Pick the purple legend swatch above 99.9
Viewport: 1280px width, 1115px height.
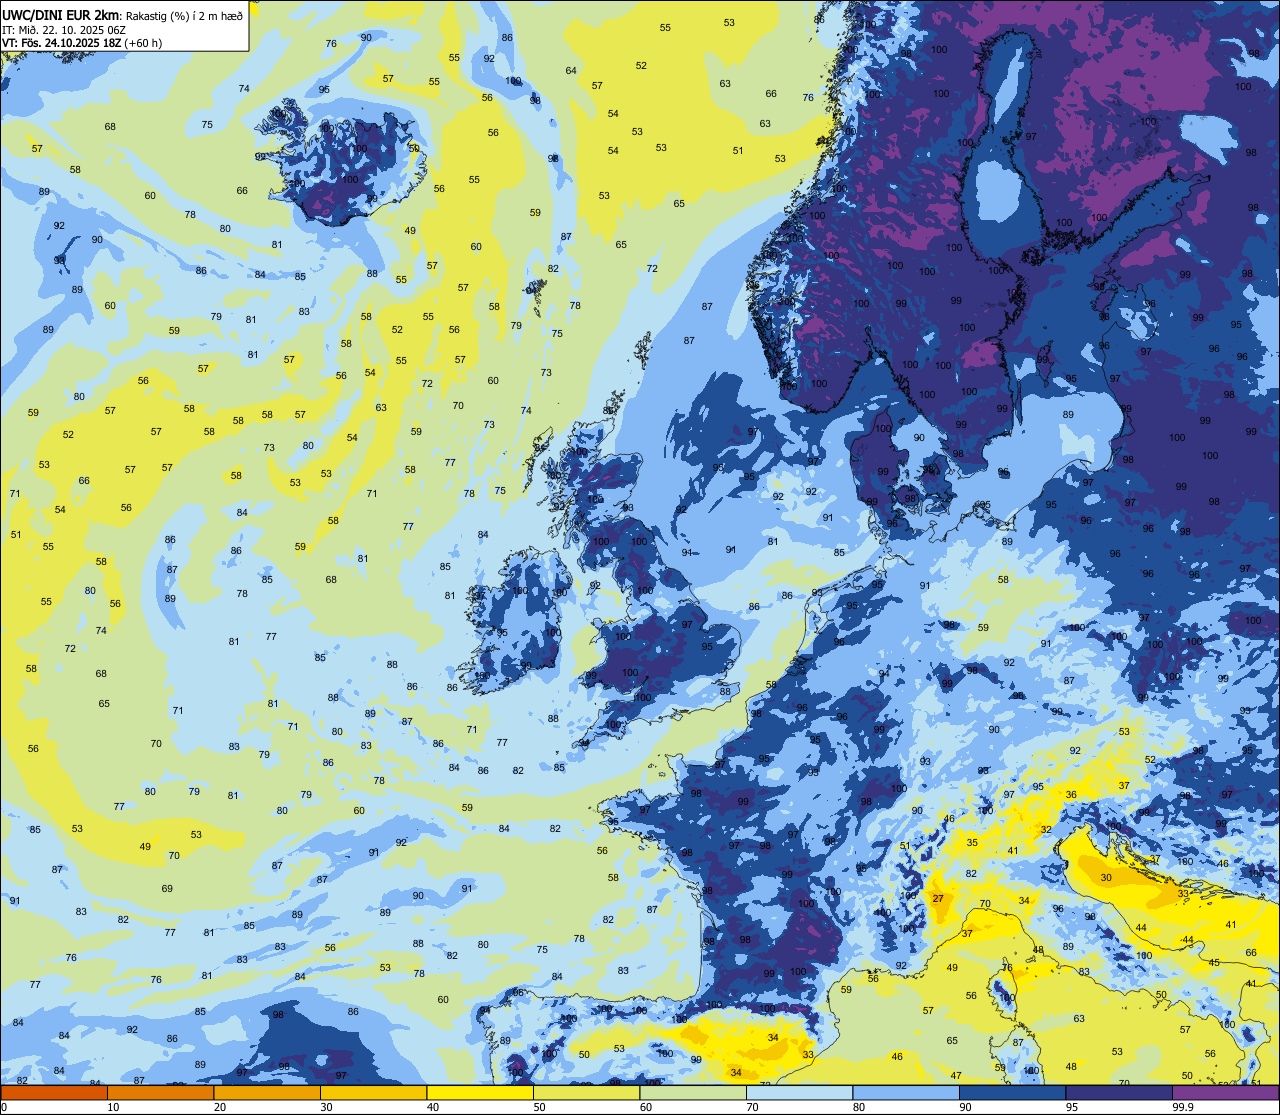tap(1225, 1092)
